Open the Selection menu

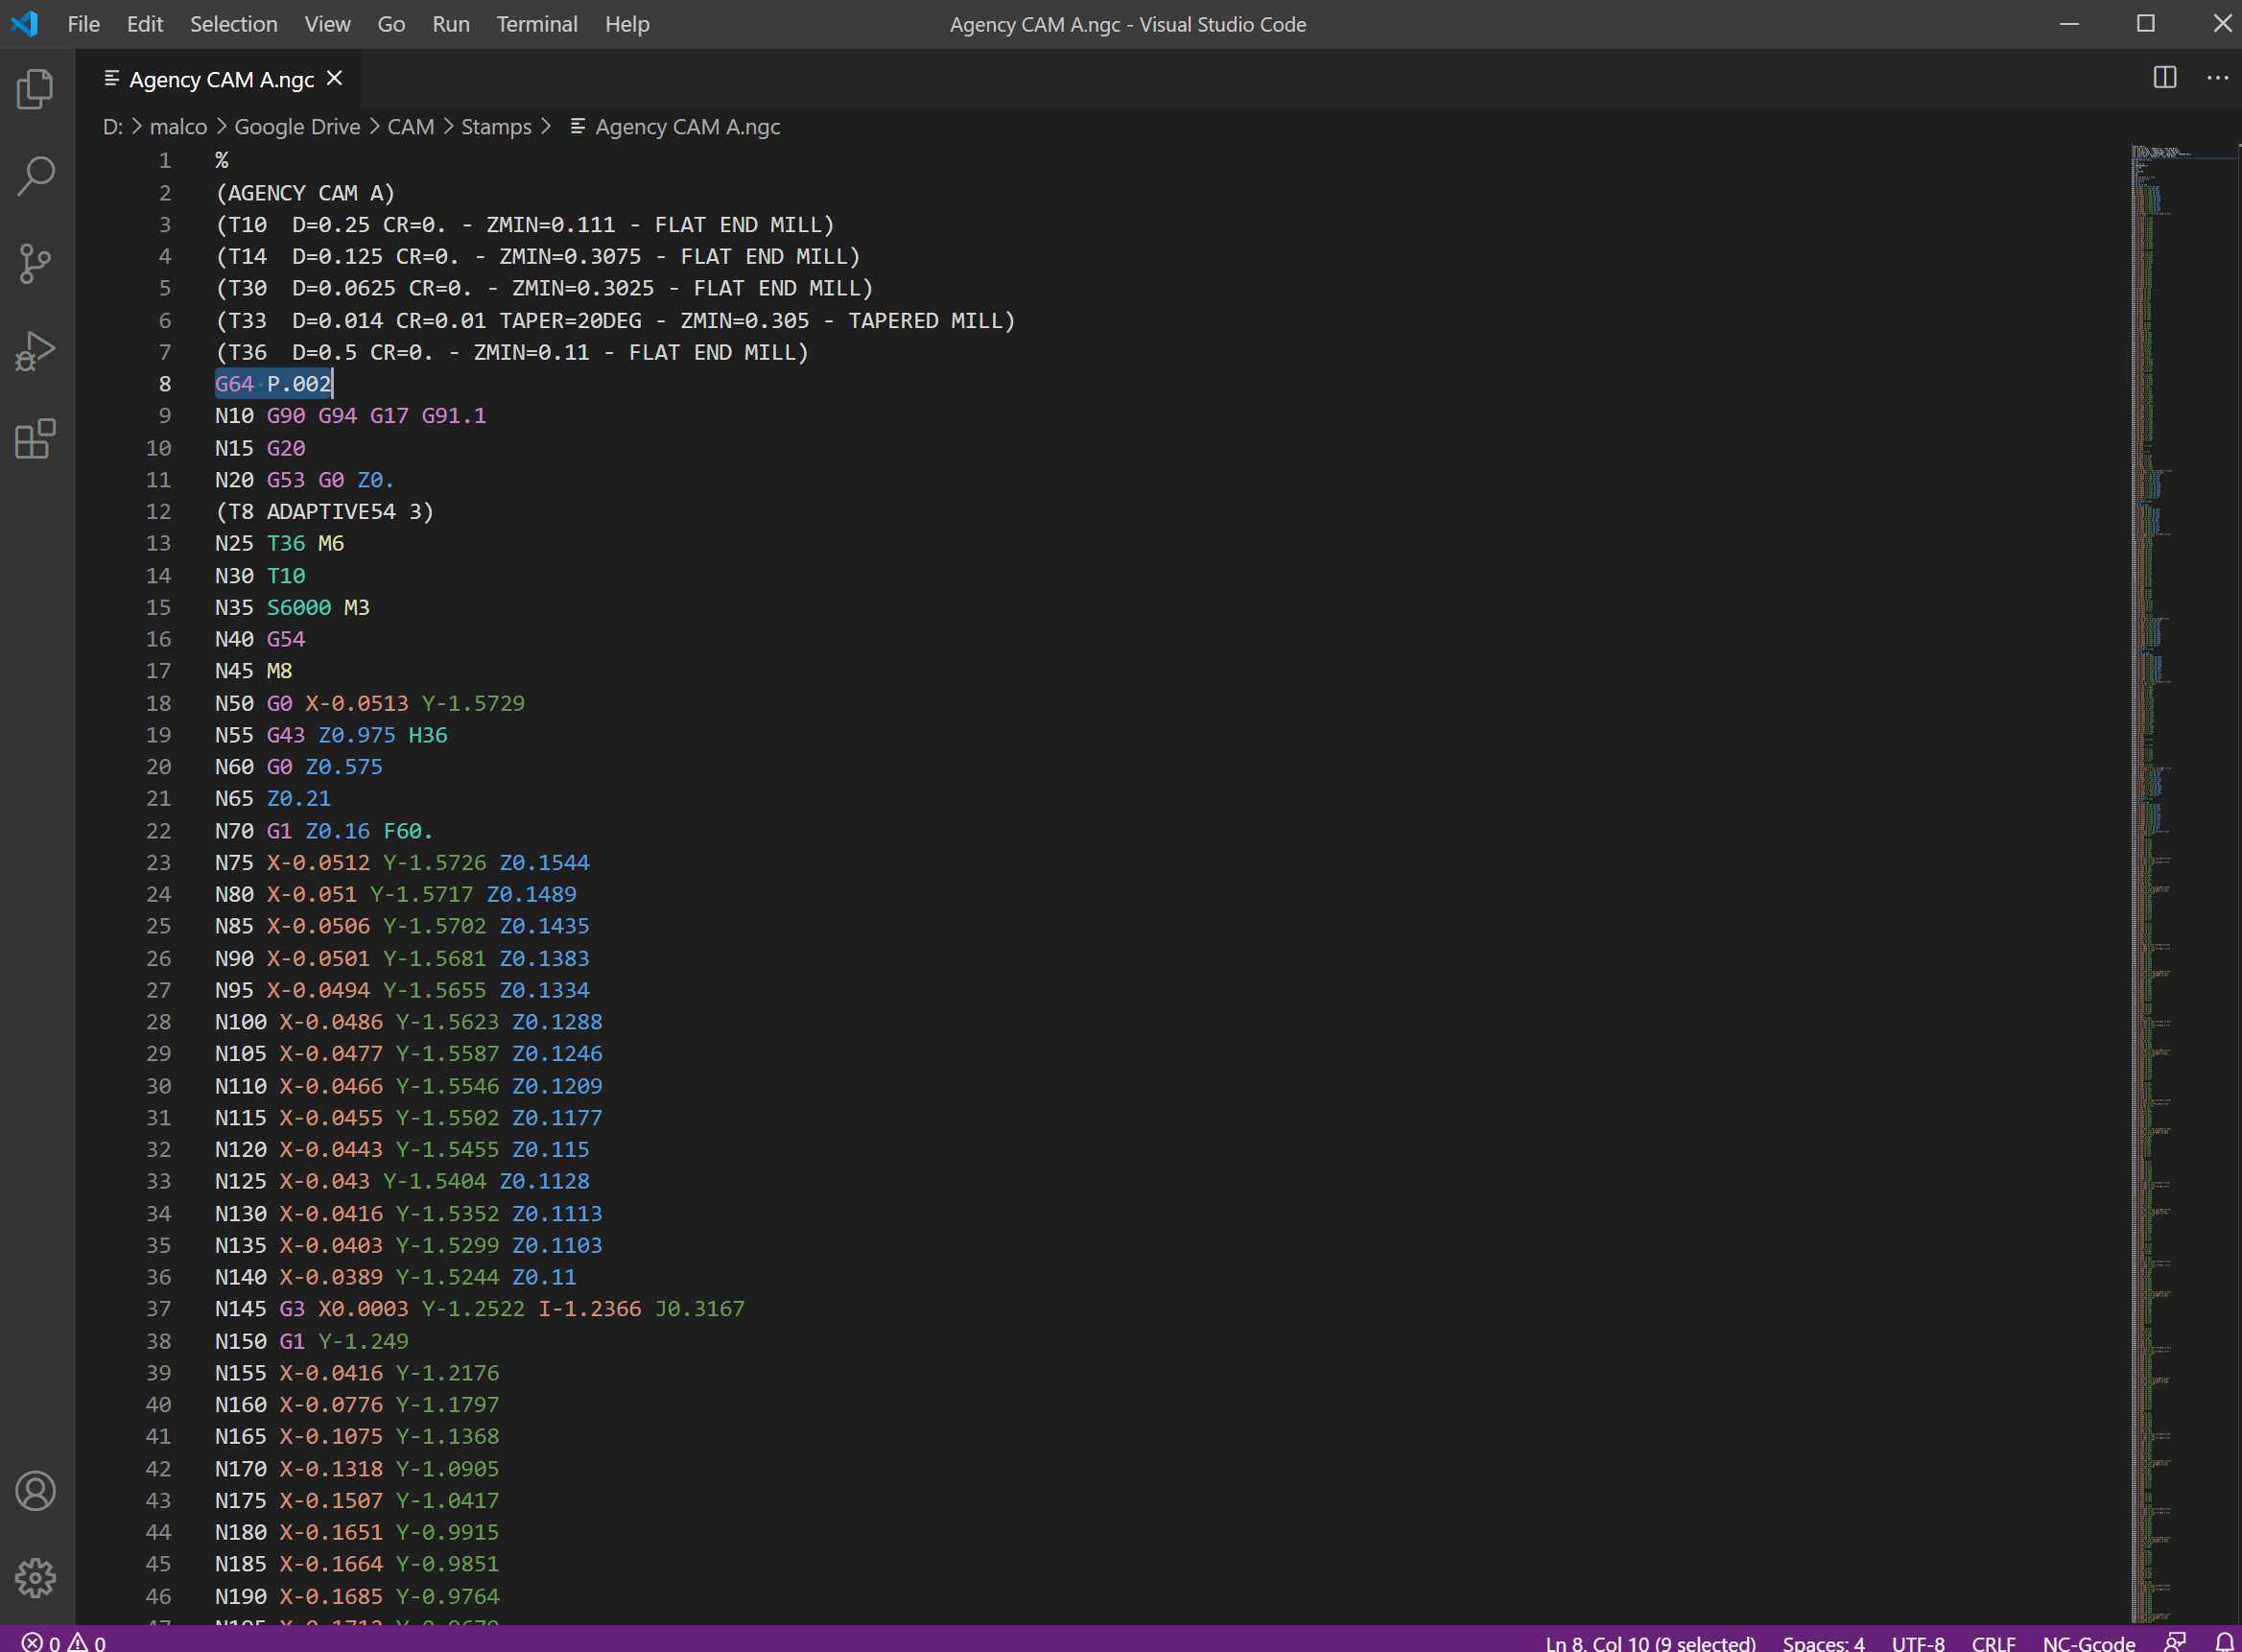pyautogui.click(x=233, y=24)
